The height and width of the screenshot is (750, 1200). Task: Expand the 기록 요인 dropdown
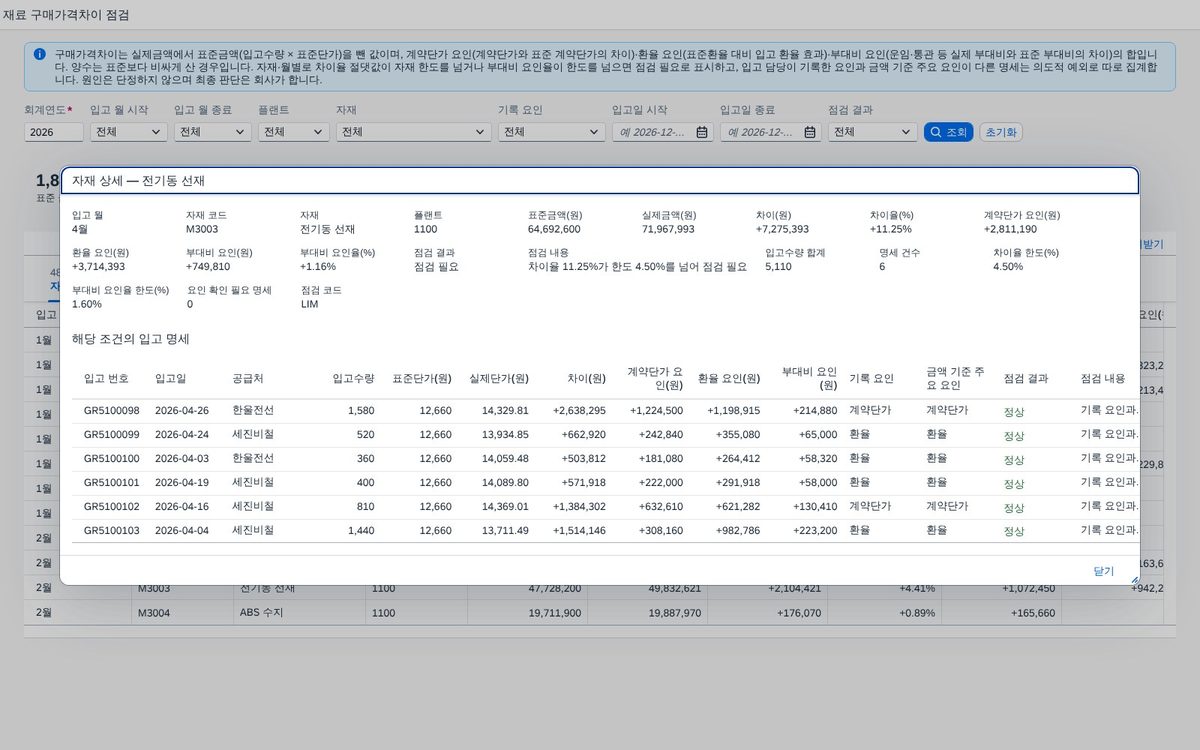tap(551, 132)
